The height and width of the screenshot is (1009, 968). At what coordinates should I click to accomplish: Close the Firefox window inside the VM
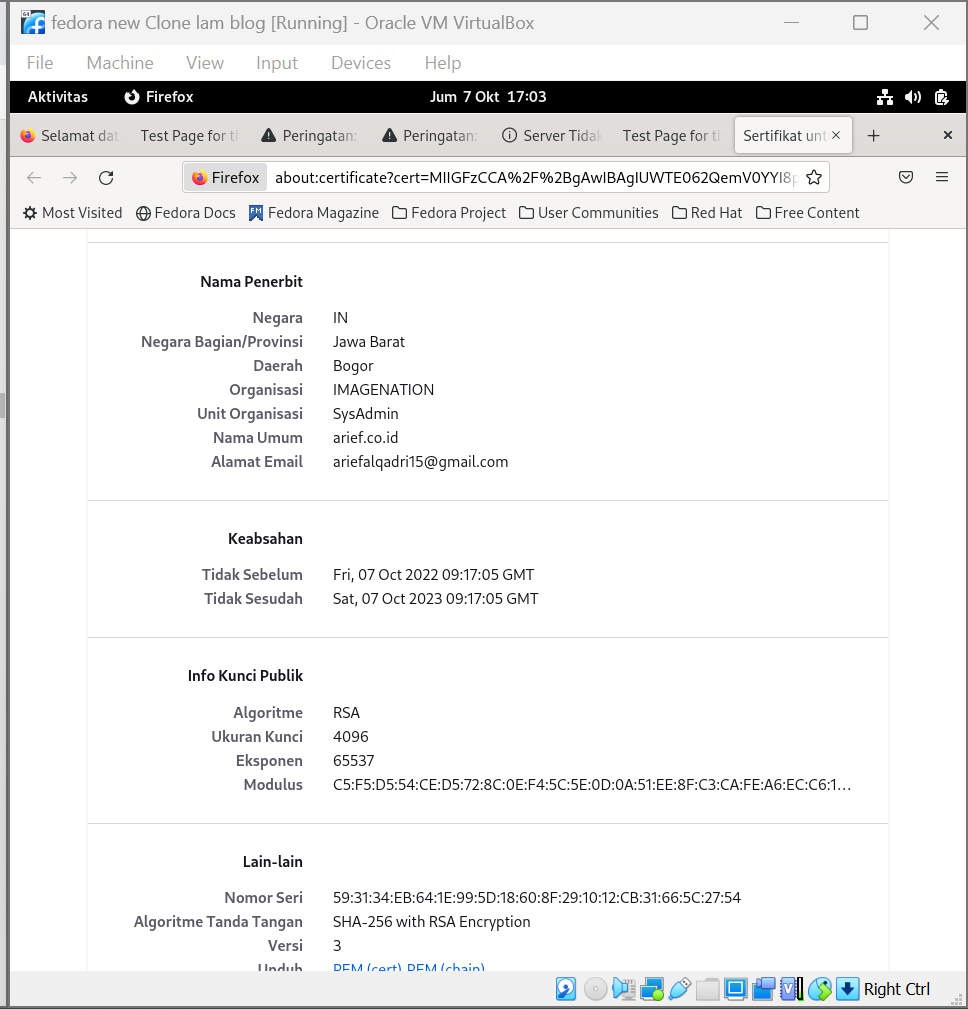click(947, 135)
